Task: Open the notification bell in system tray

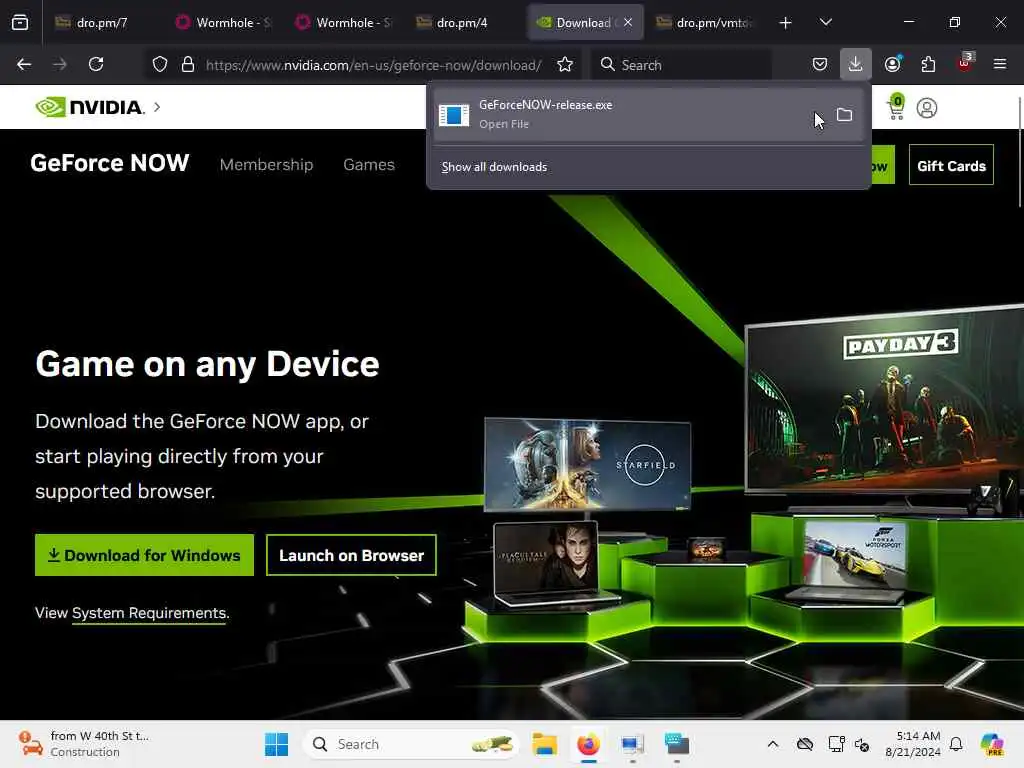Action: 956,744
